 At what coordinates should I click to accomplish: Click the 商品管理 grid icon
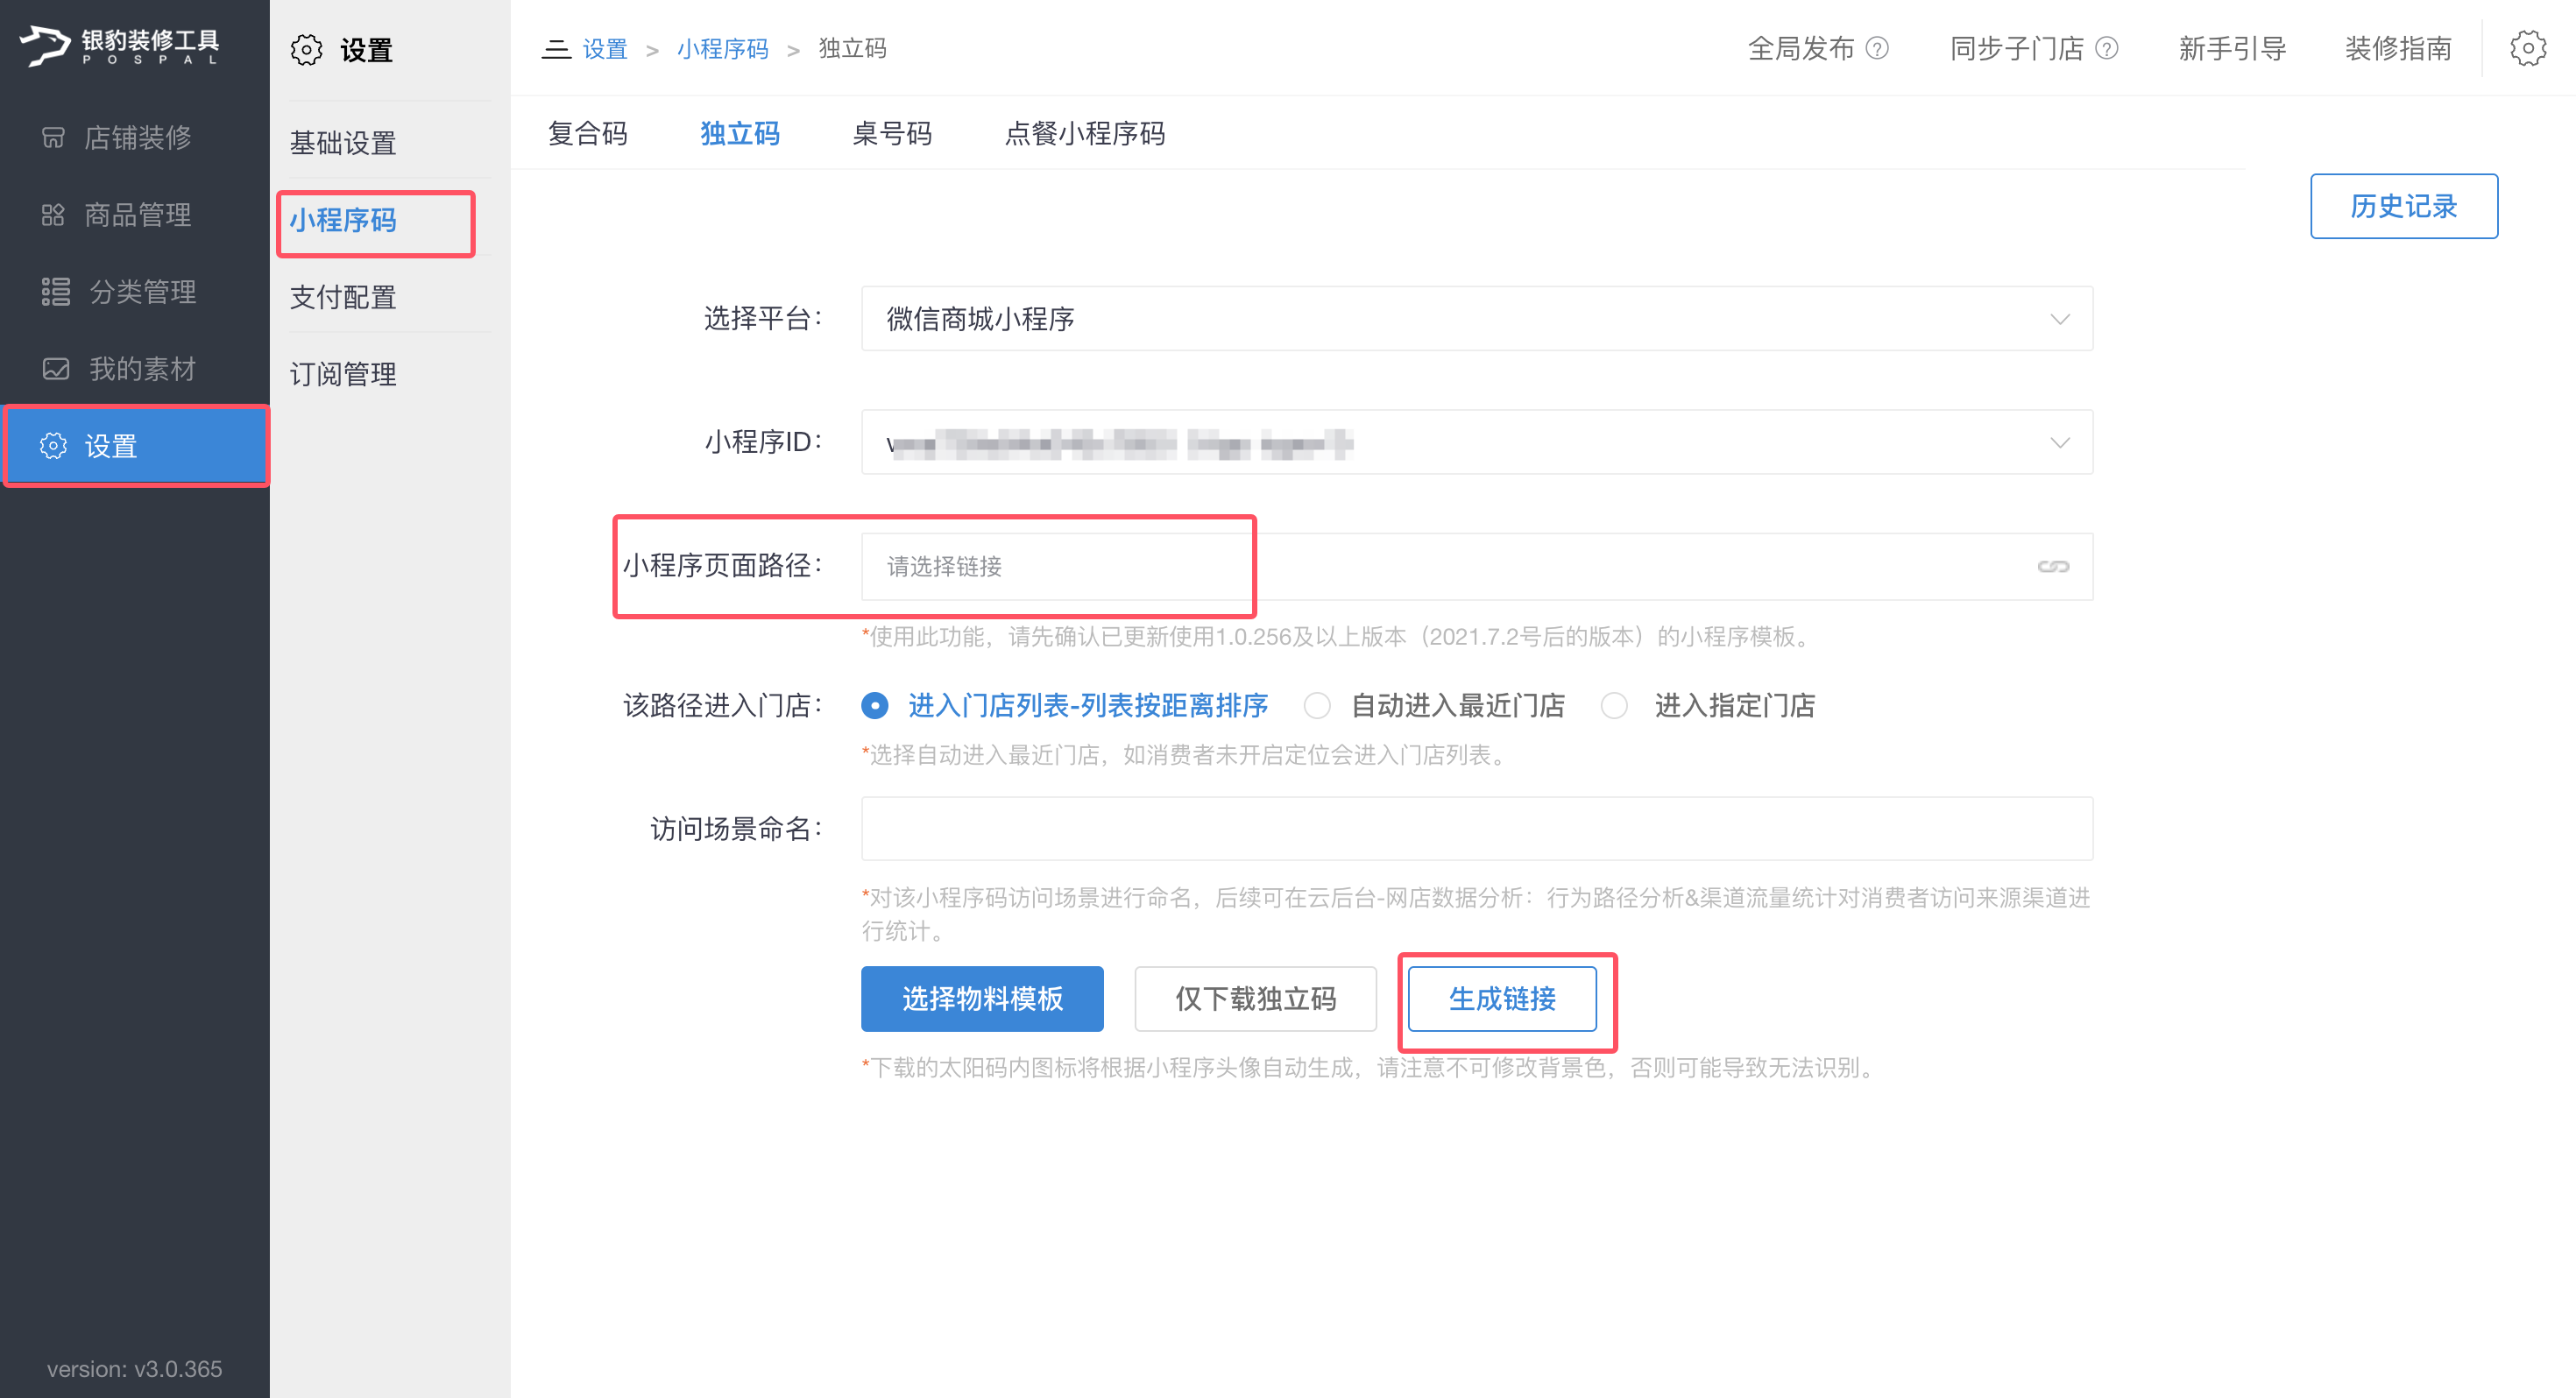tap(53, 215)
